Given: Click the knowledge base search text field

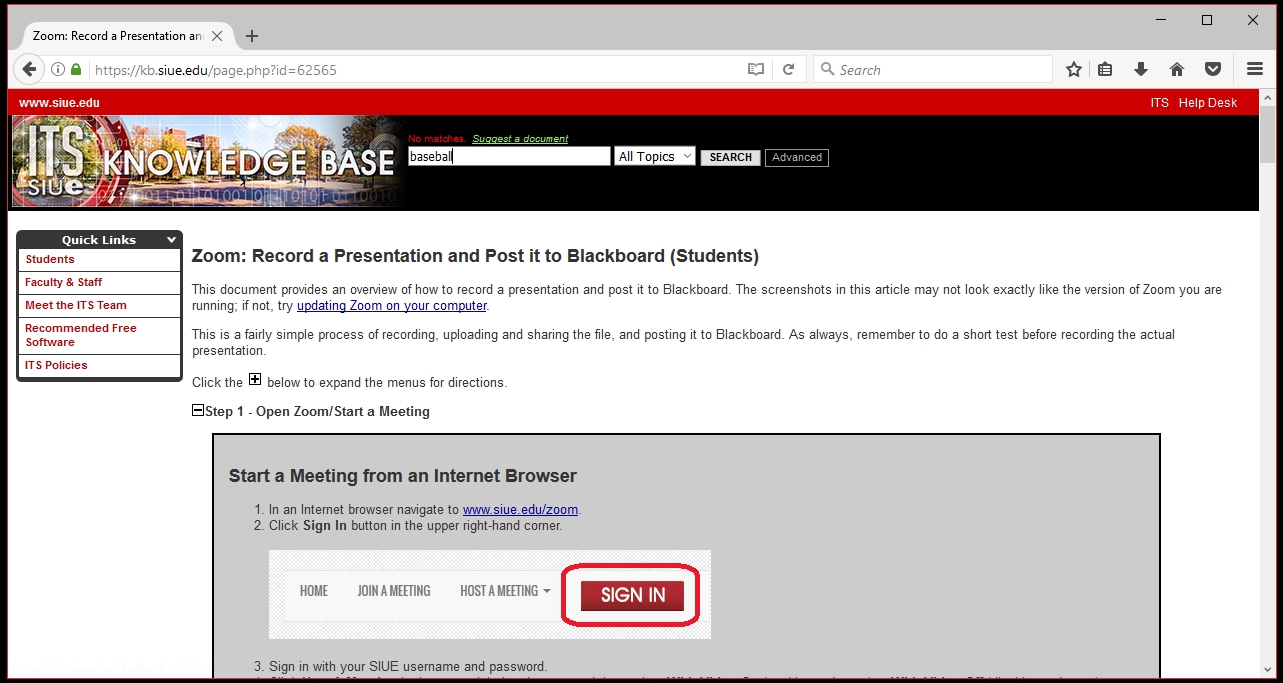Looking at the screenshot, I should point(508,157).
